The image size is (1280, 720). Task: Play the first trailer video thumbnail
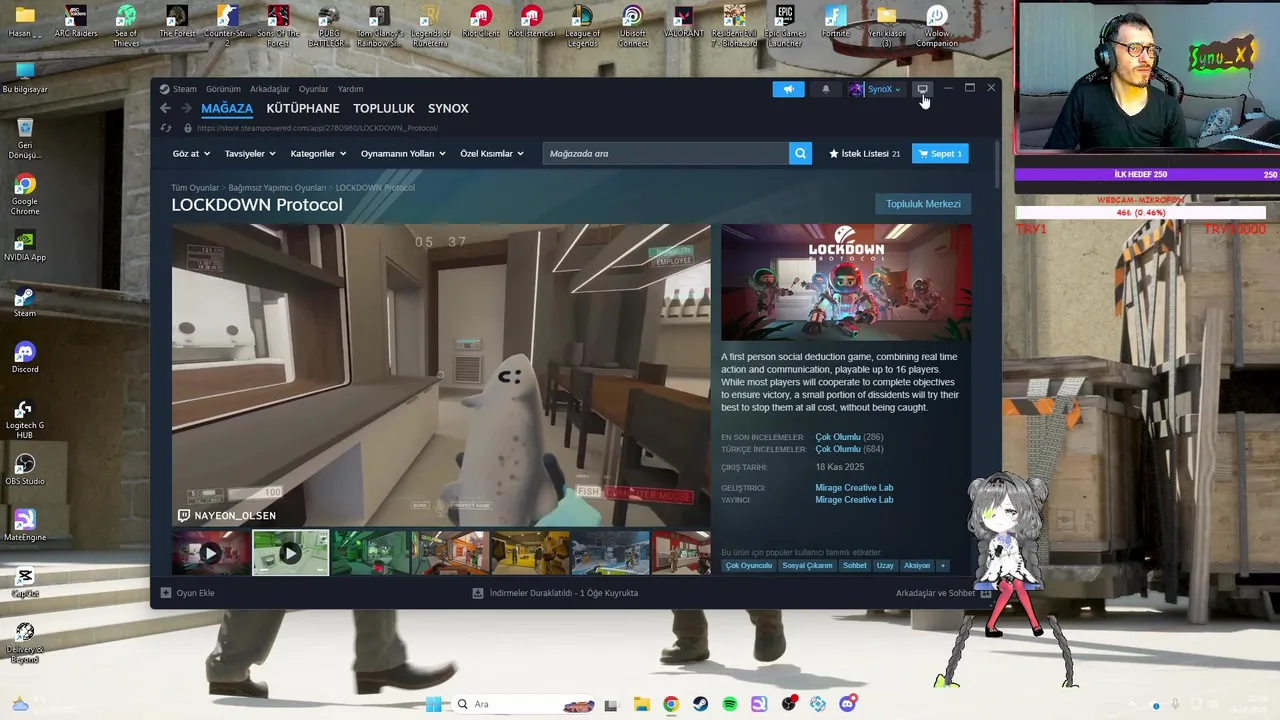[211, 553]
